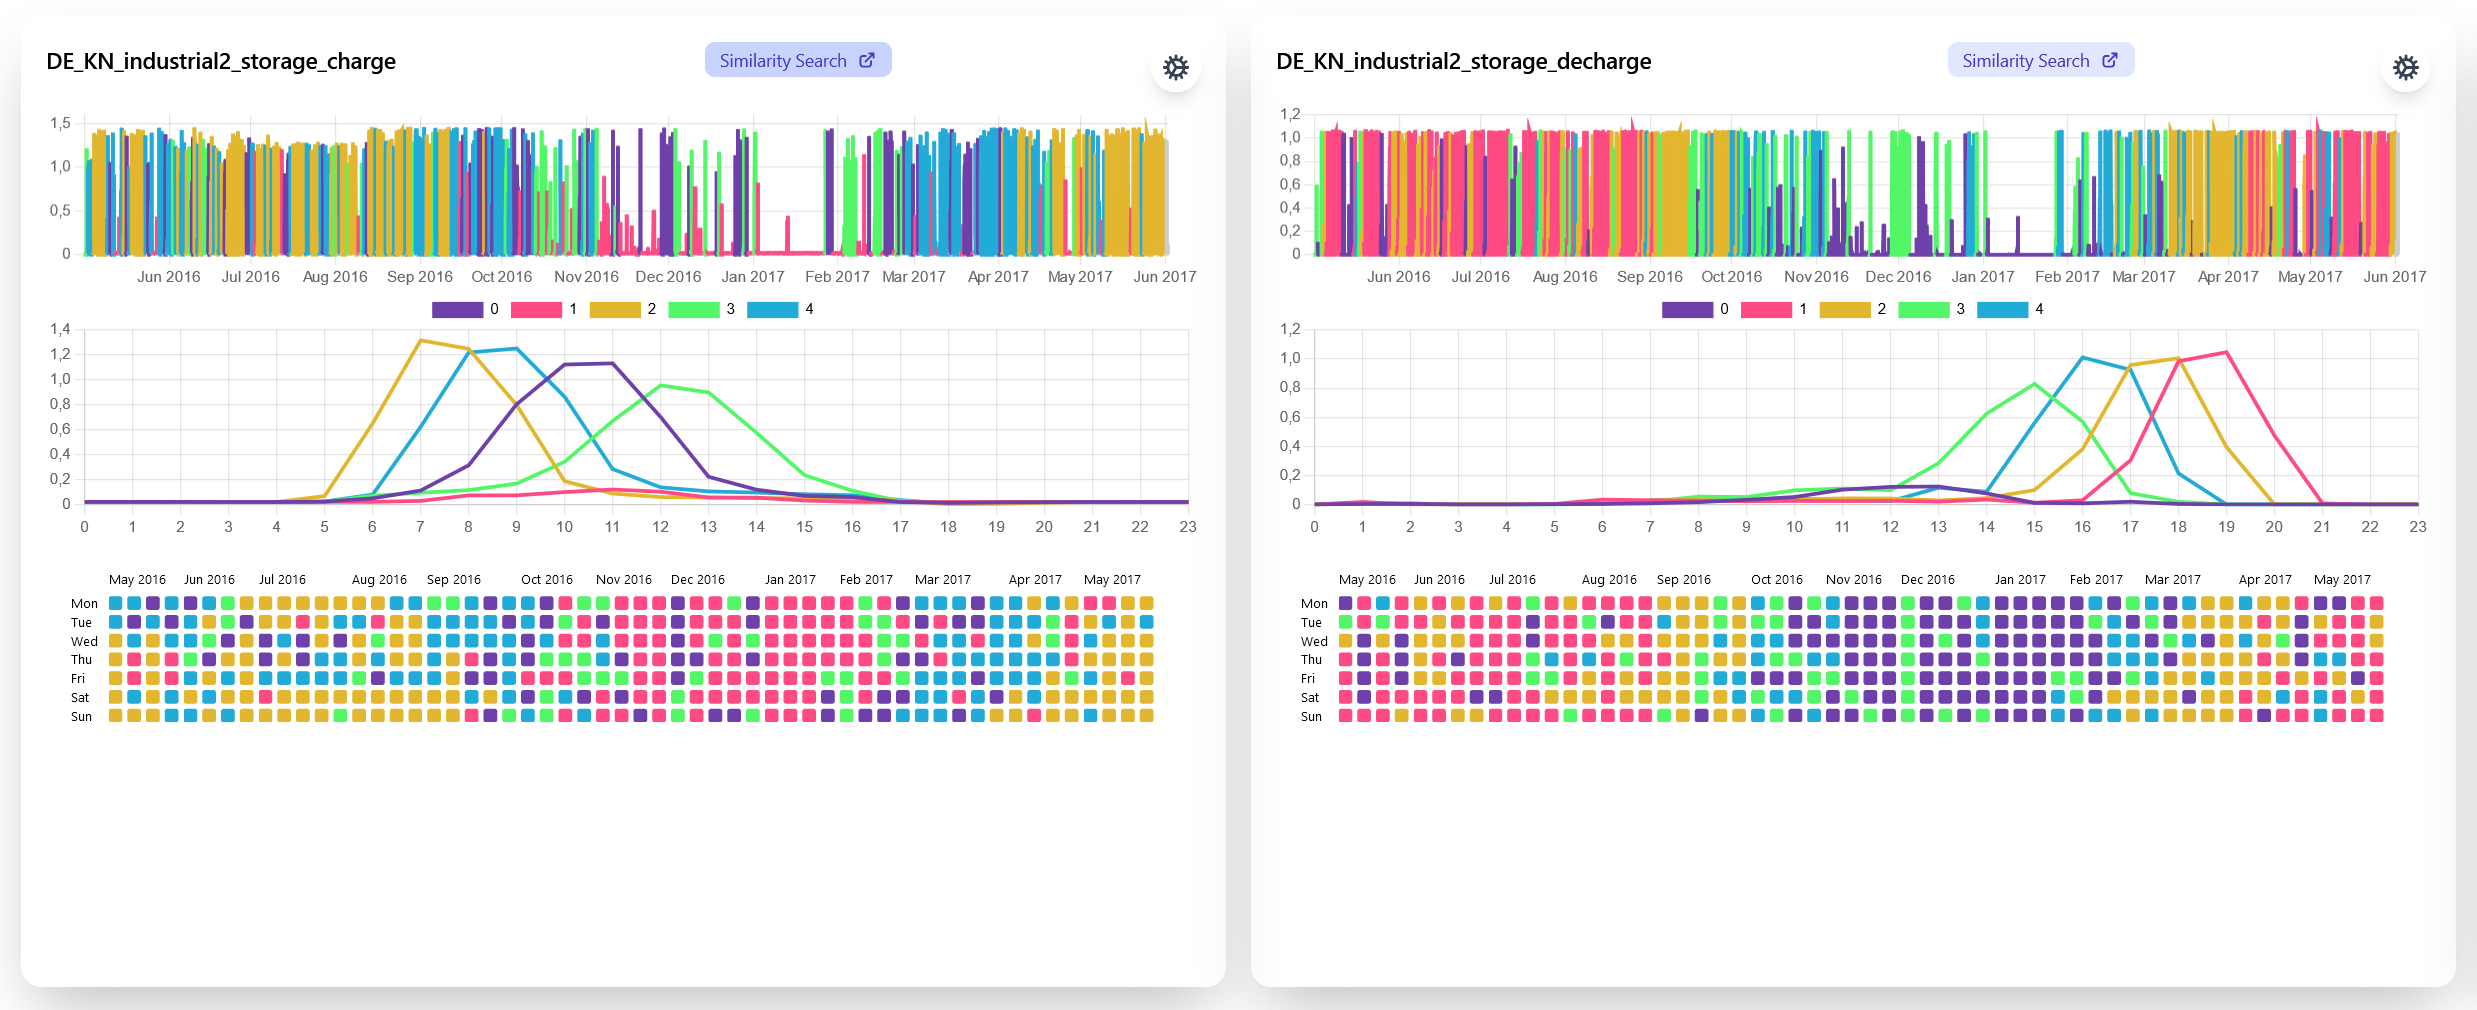The image size is (2477, 1010).
Task: Select first Monday cell in charge calendar heatmap
Action: pyautogui.click(x=116, y=603)
